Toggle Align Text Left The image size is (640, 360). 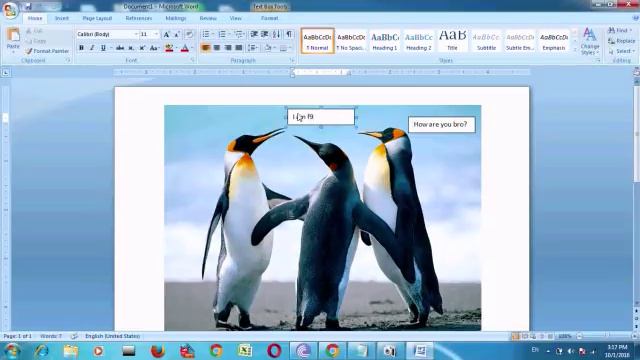[206, 48]
